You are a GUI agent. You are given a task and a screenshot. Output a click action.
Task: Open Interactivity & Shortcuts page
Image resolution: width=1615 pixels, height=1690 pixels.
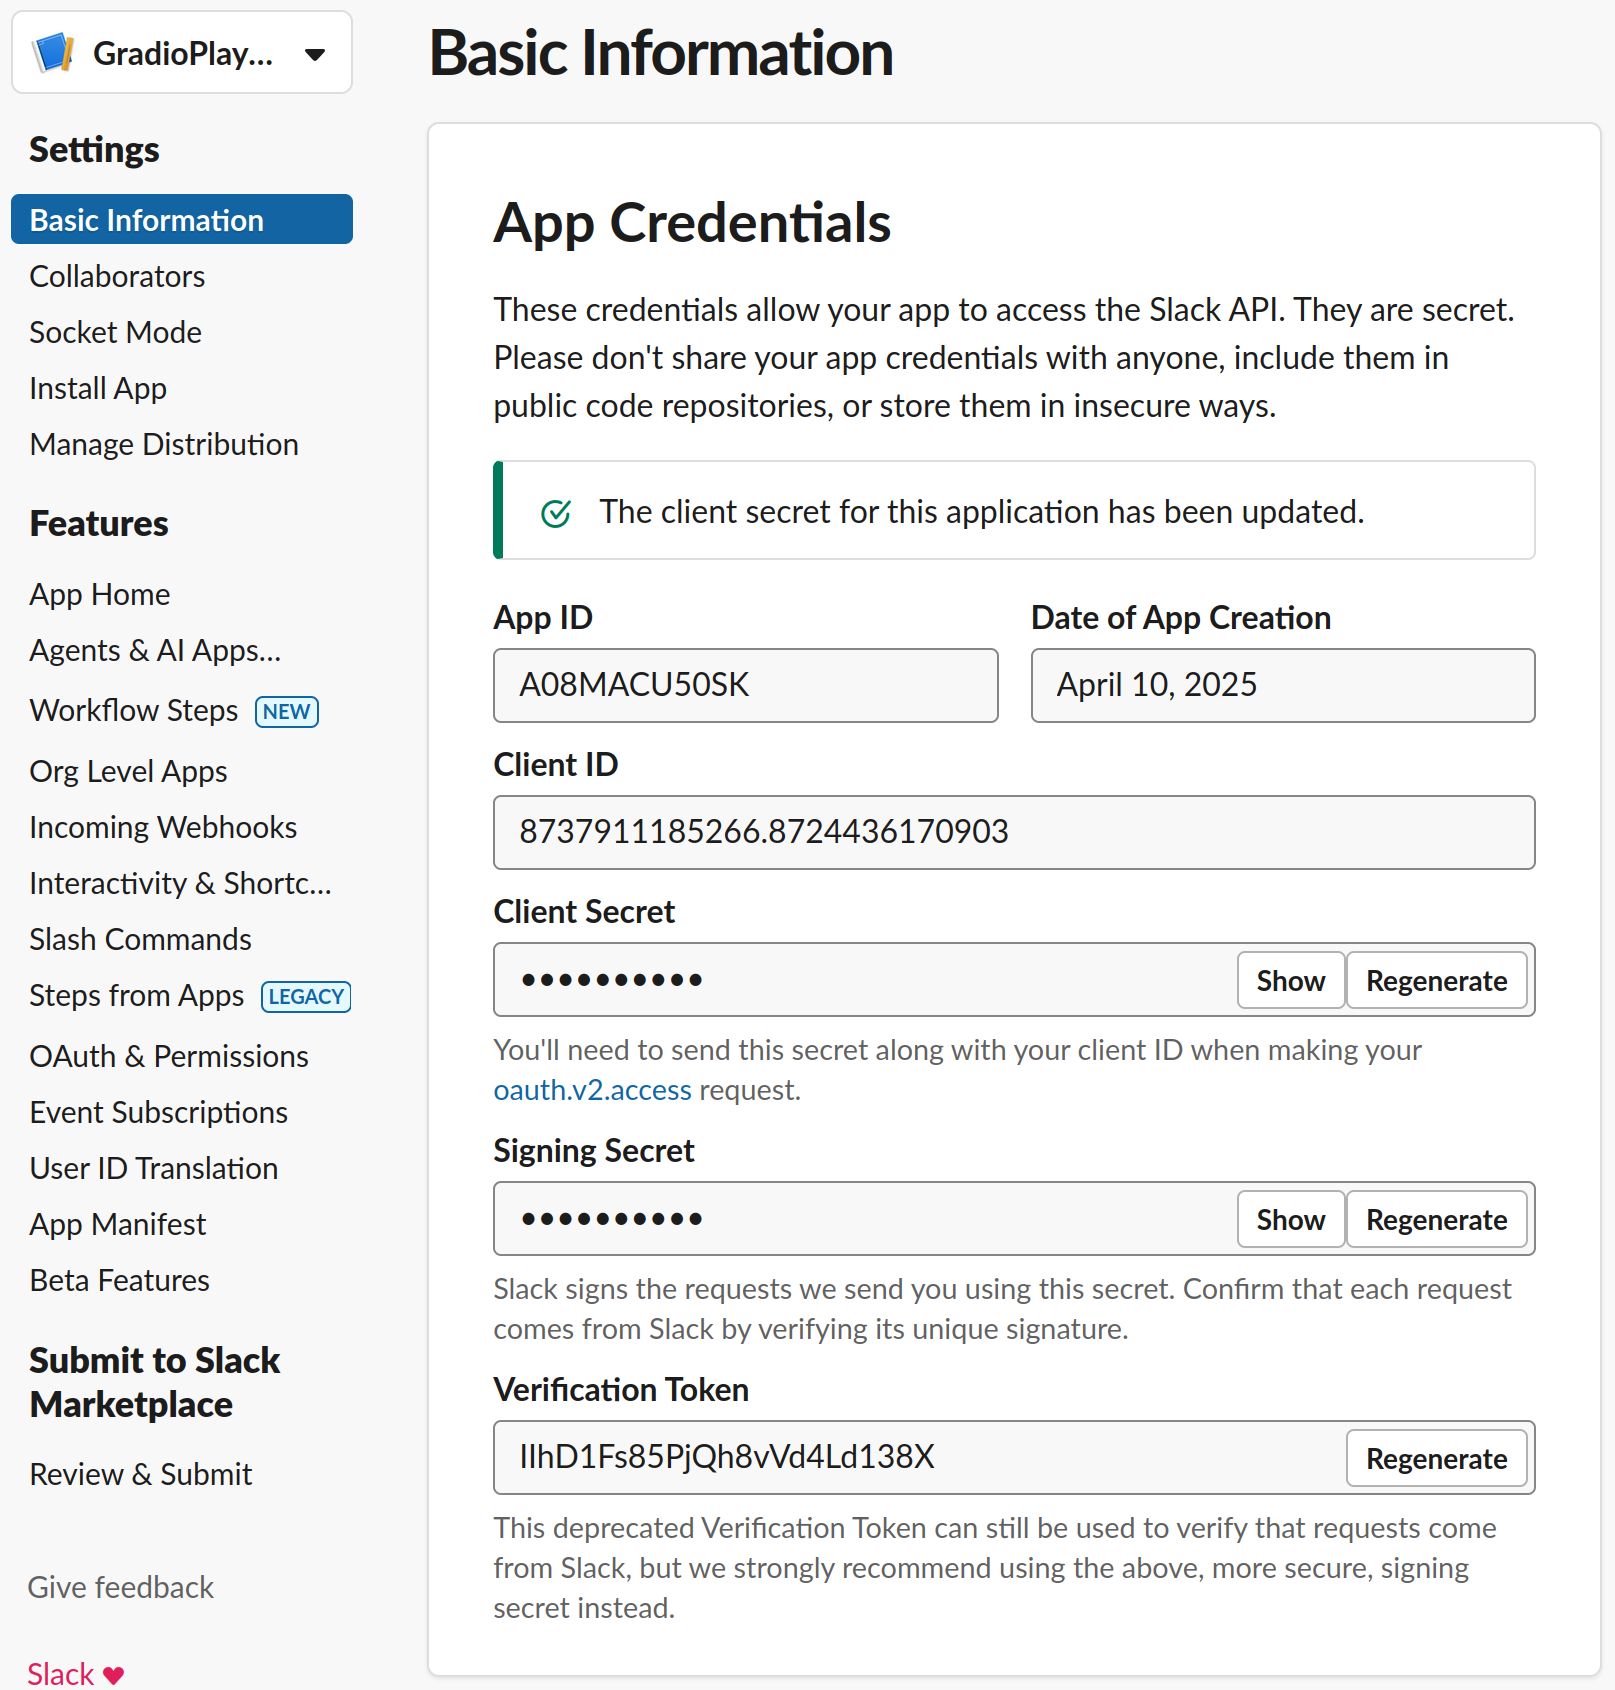point(180,883)
